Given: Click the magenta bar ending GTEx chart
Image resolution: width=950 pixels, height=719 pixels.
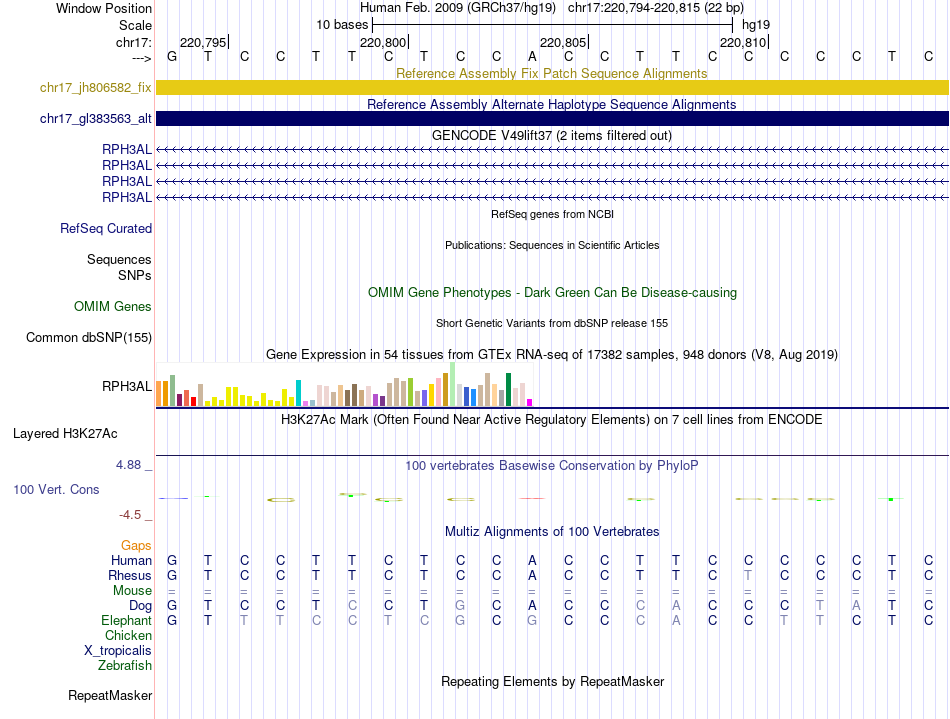Looking at the screenshot, I should [530, 402].
